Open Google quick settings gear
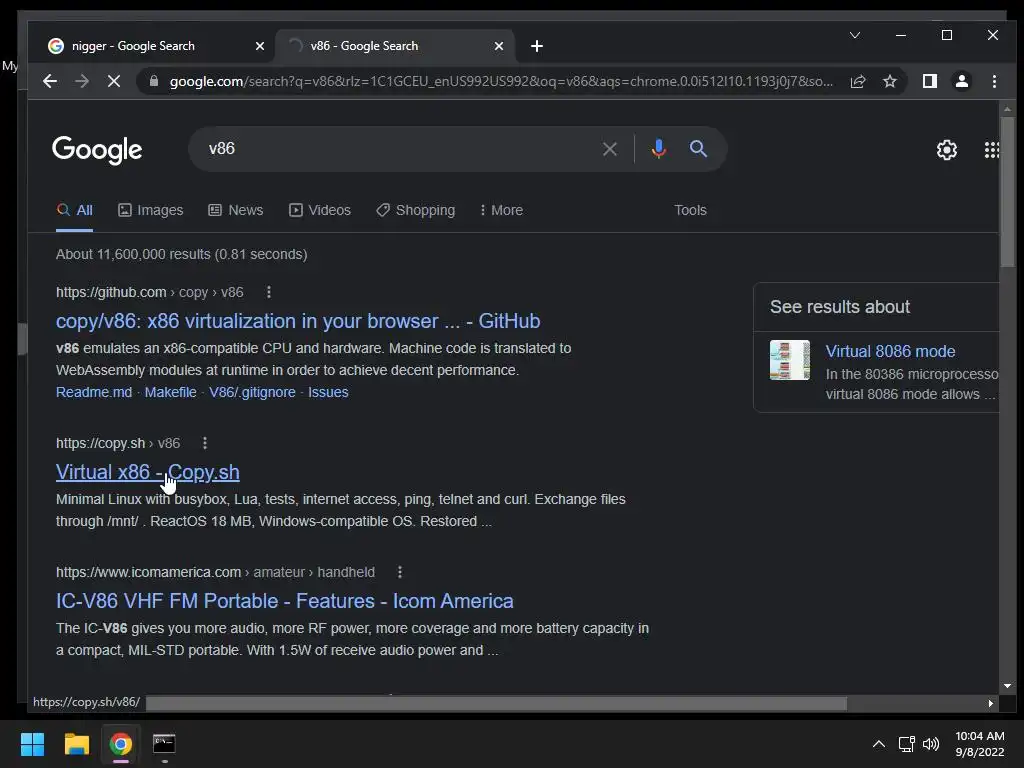 (946, 150)
